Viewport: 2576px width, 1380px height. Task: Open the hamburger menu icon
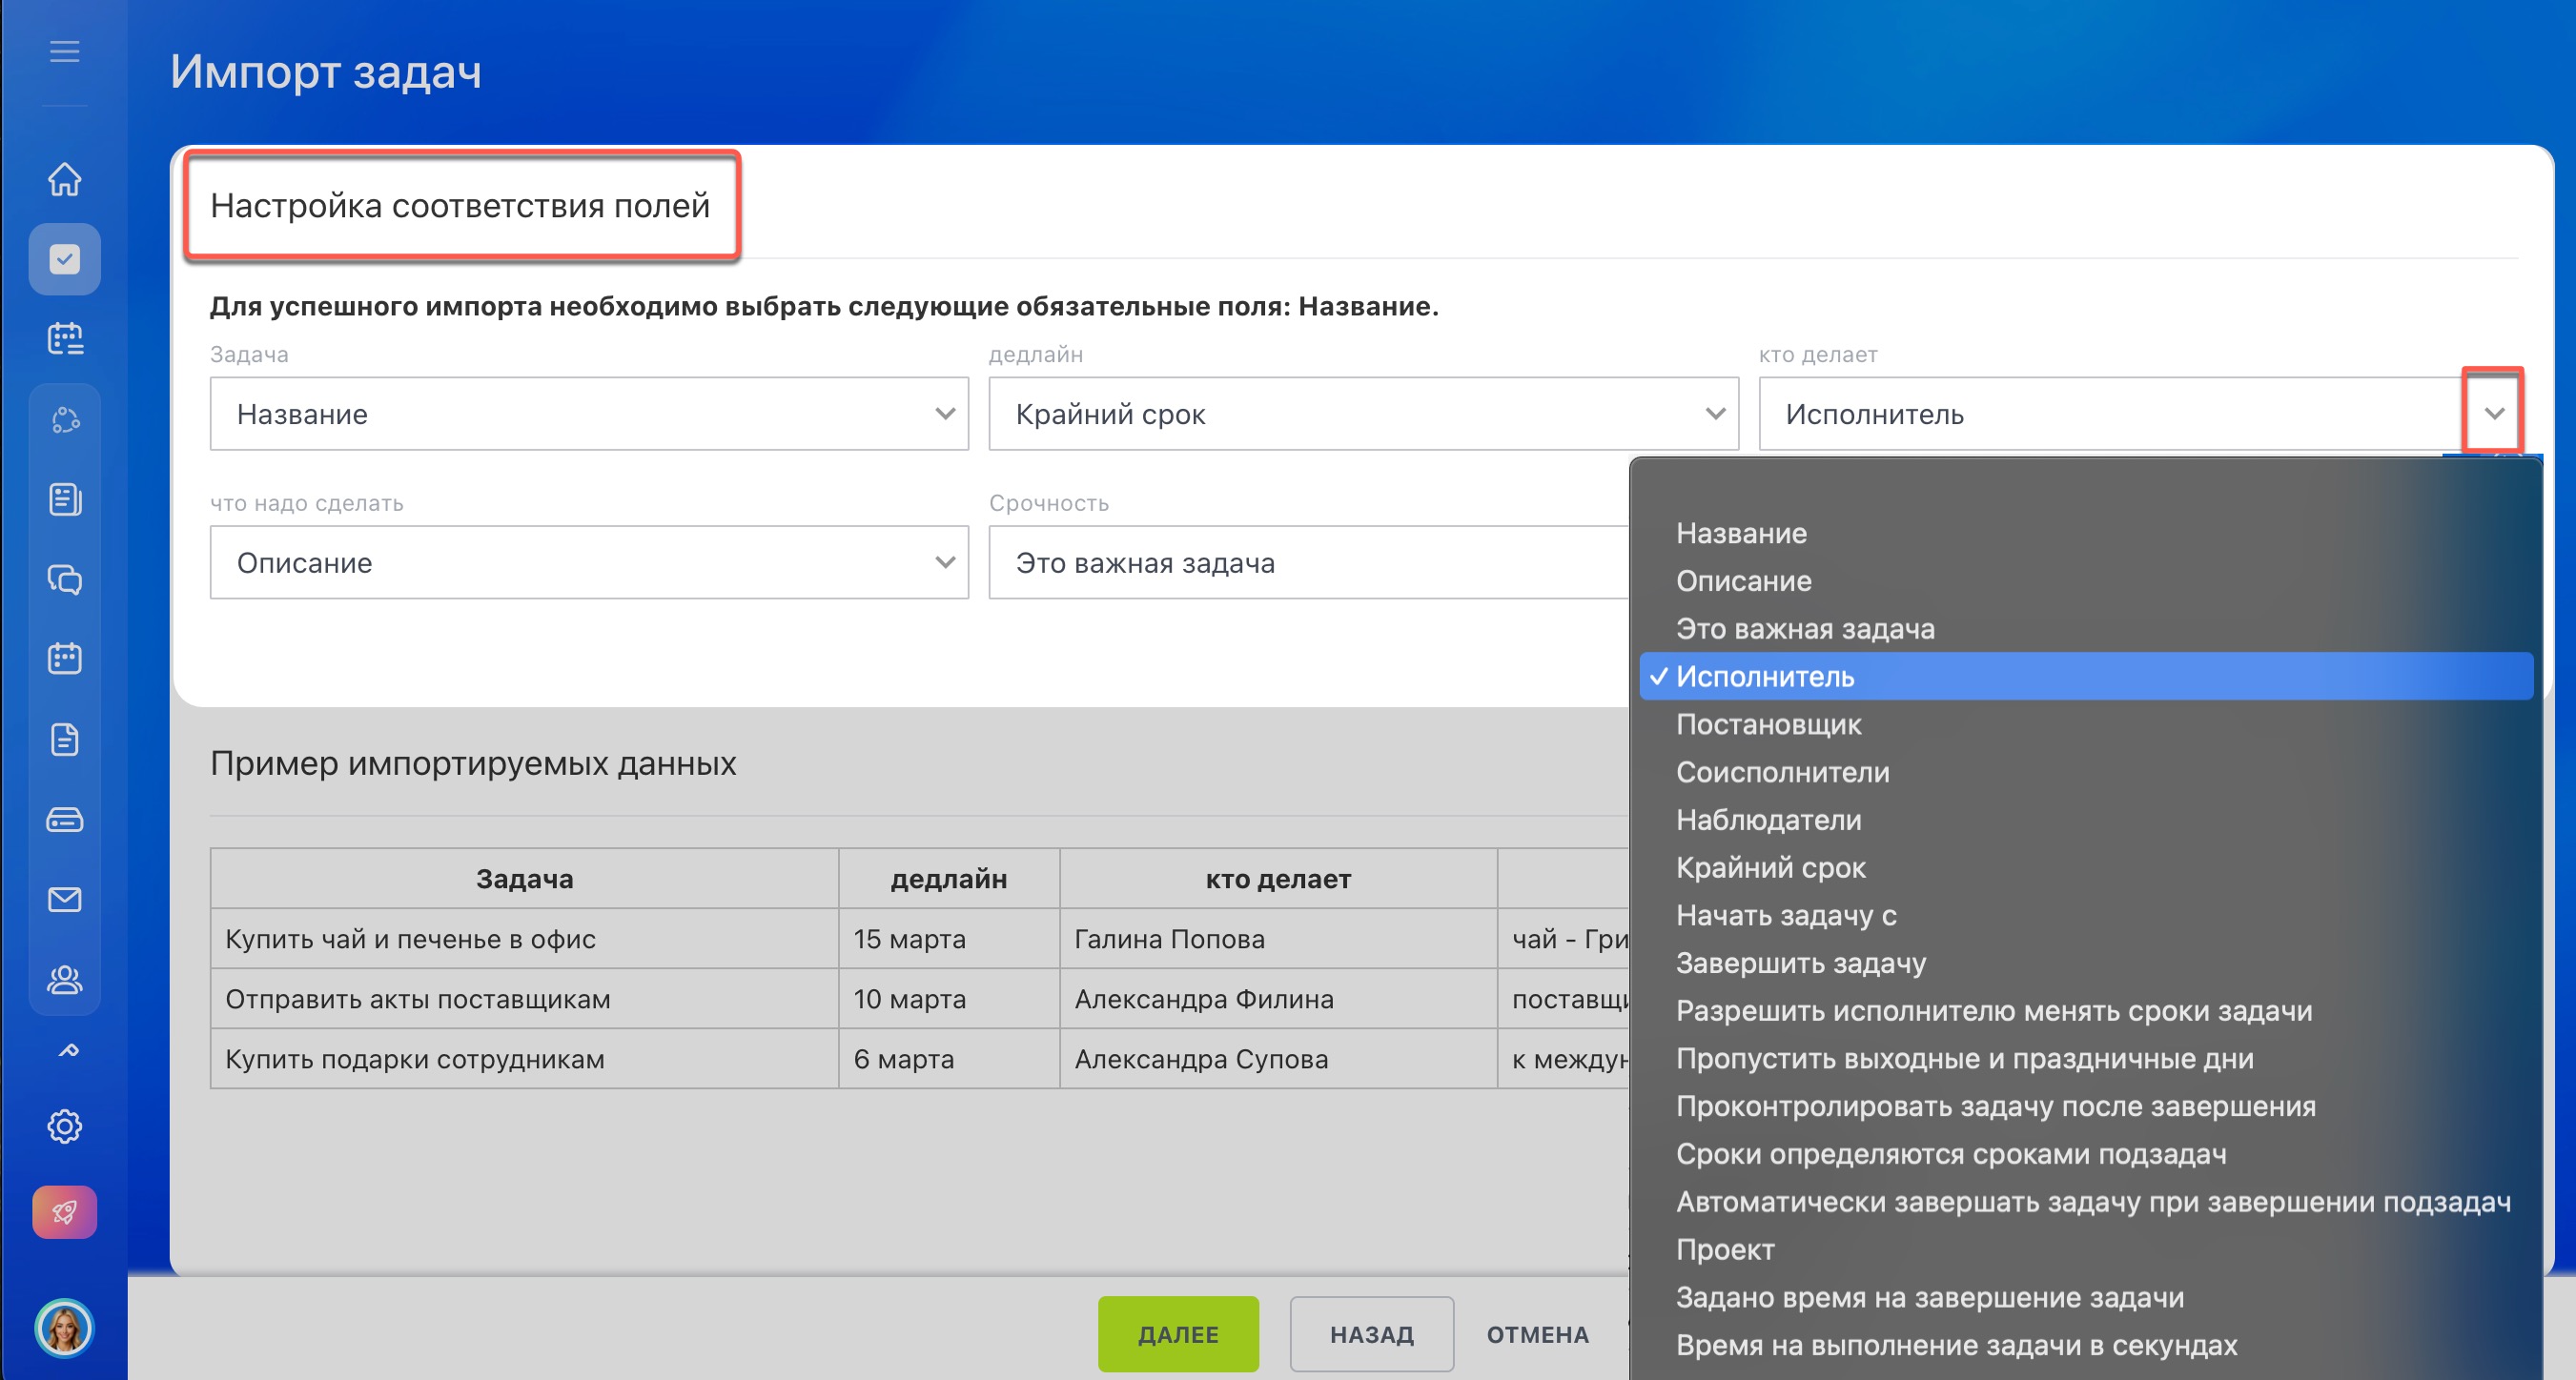tap(64, 51)
